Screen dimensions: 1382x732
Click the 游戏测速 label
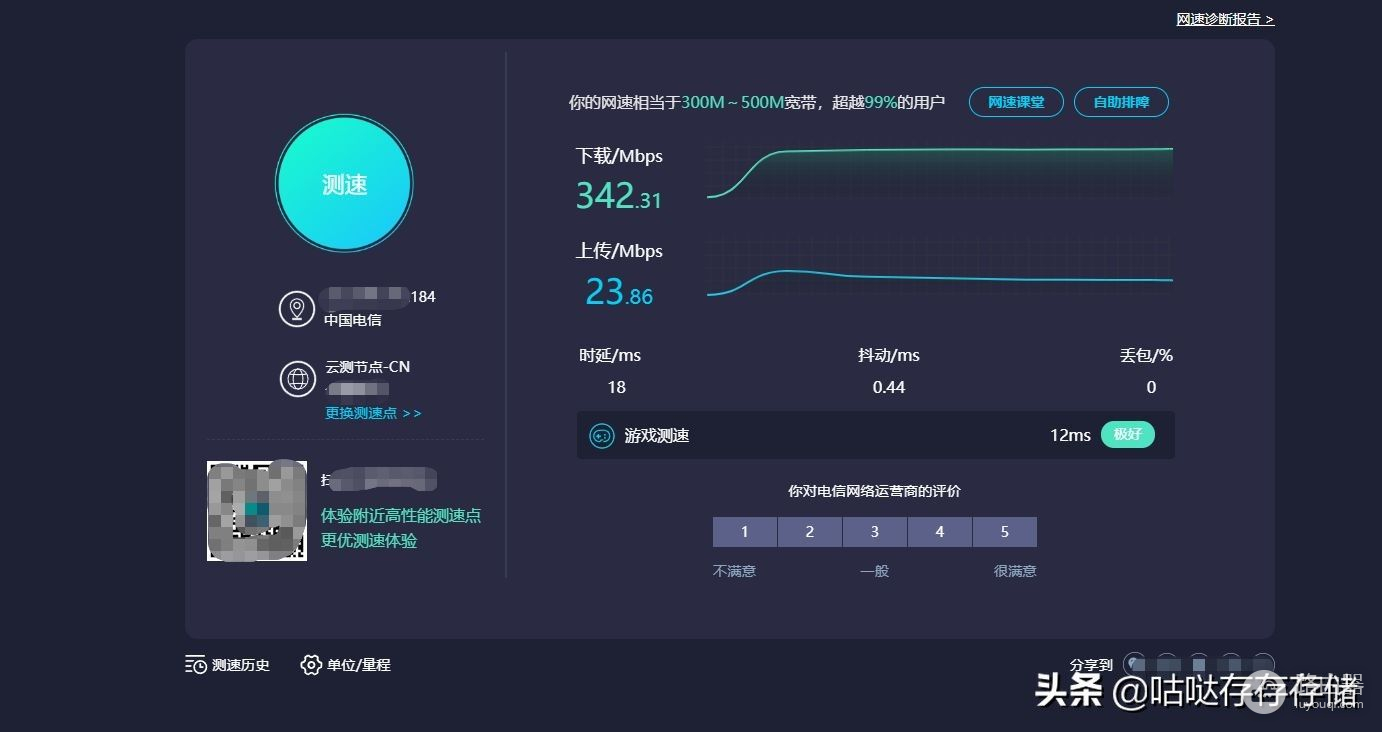tap(657, 436)
